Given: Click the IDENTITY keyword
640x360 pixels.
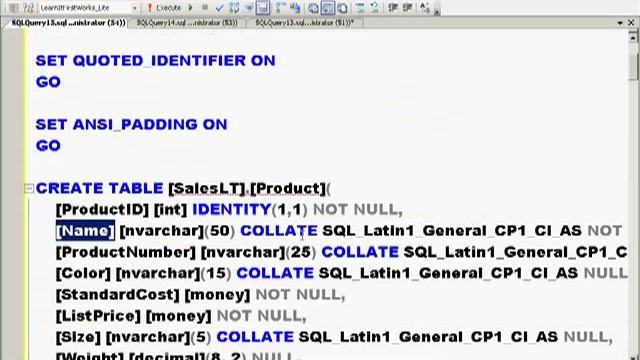Looking at the screenshot, I should click(x=232, y=209).
